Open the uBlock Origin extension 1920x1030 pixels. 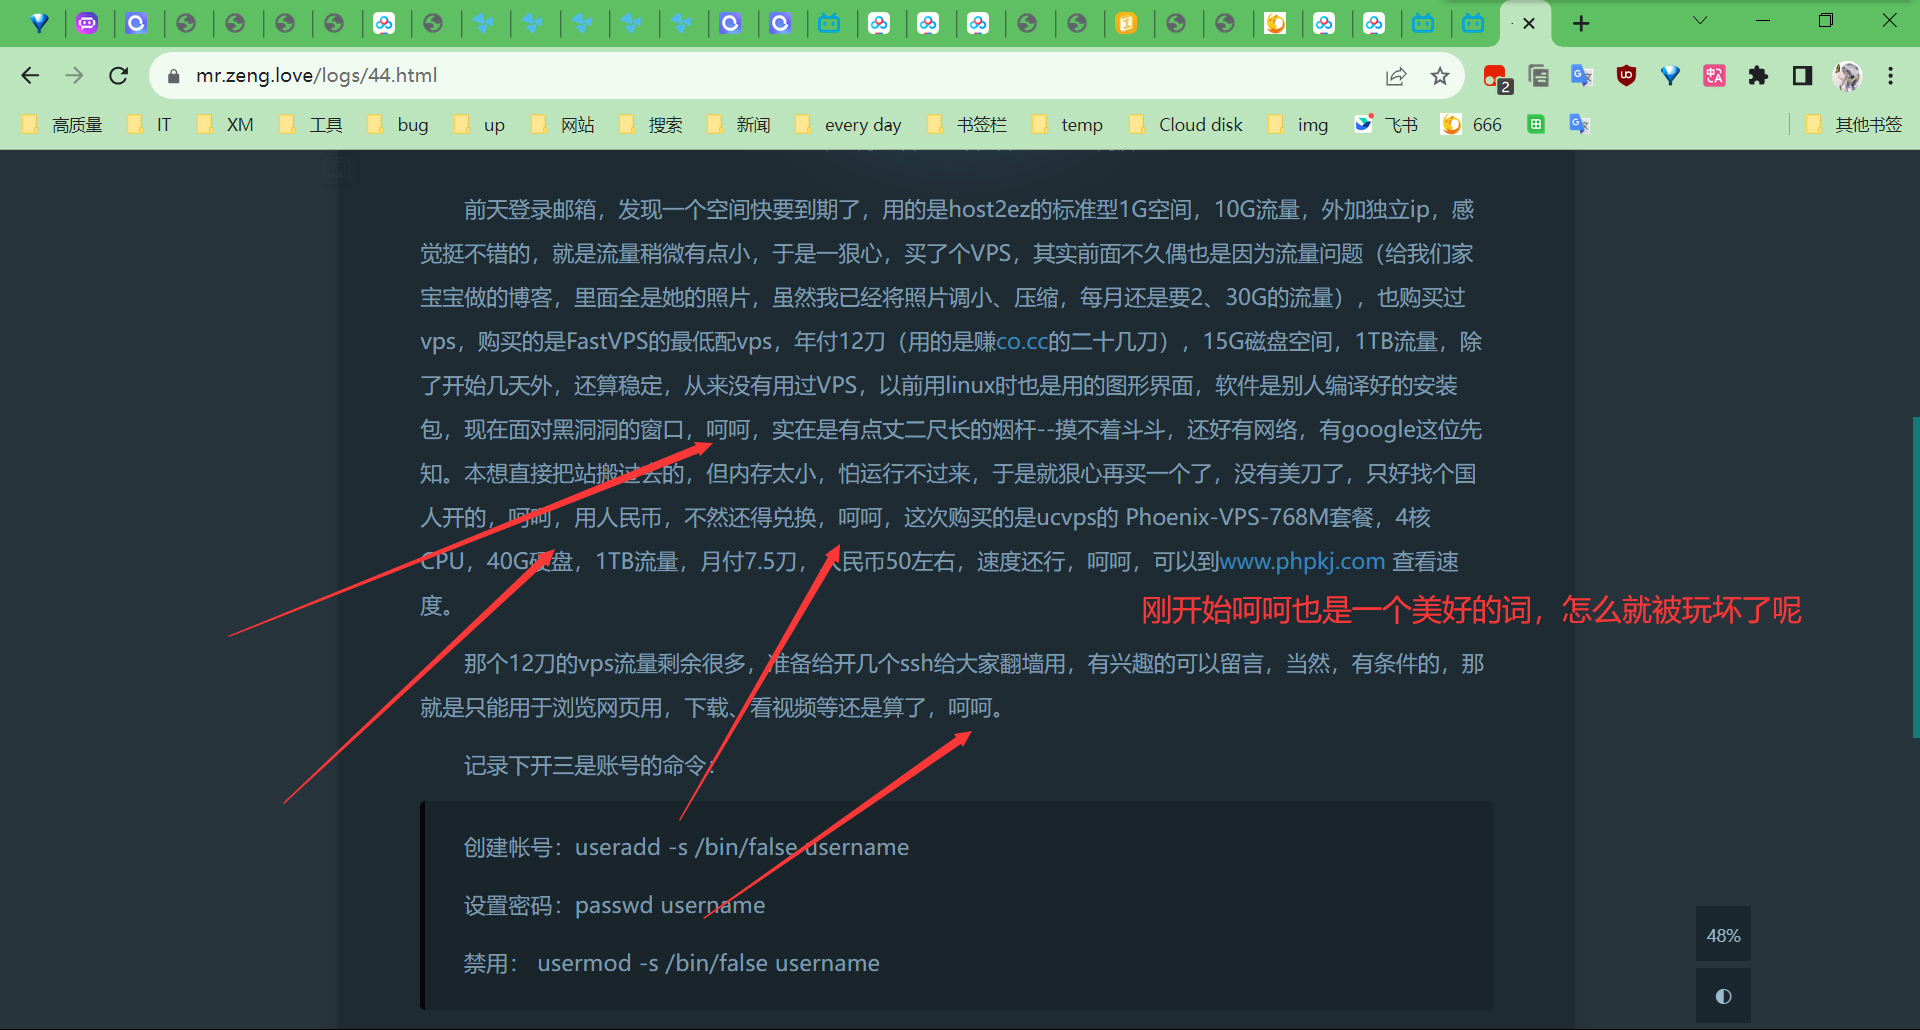pos(1626,76)
